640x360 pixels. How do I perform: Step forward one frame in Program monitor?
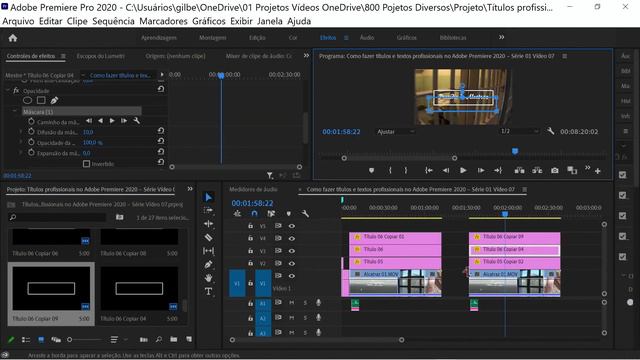point(481,171)
